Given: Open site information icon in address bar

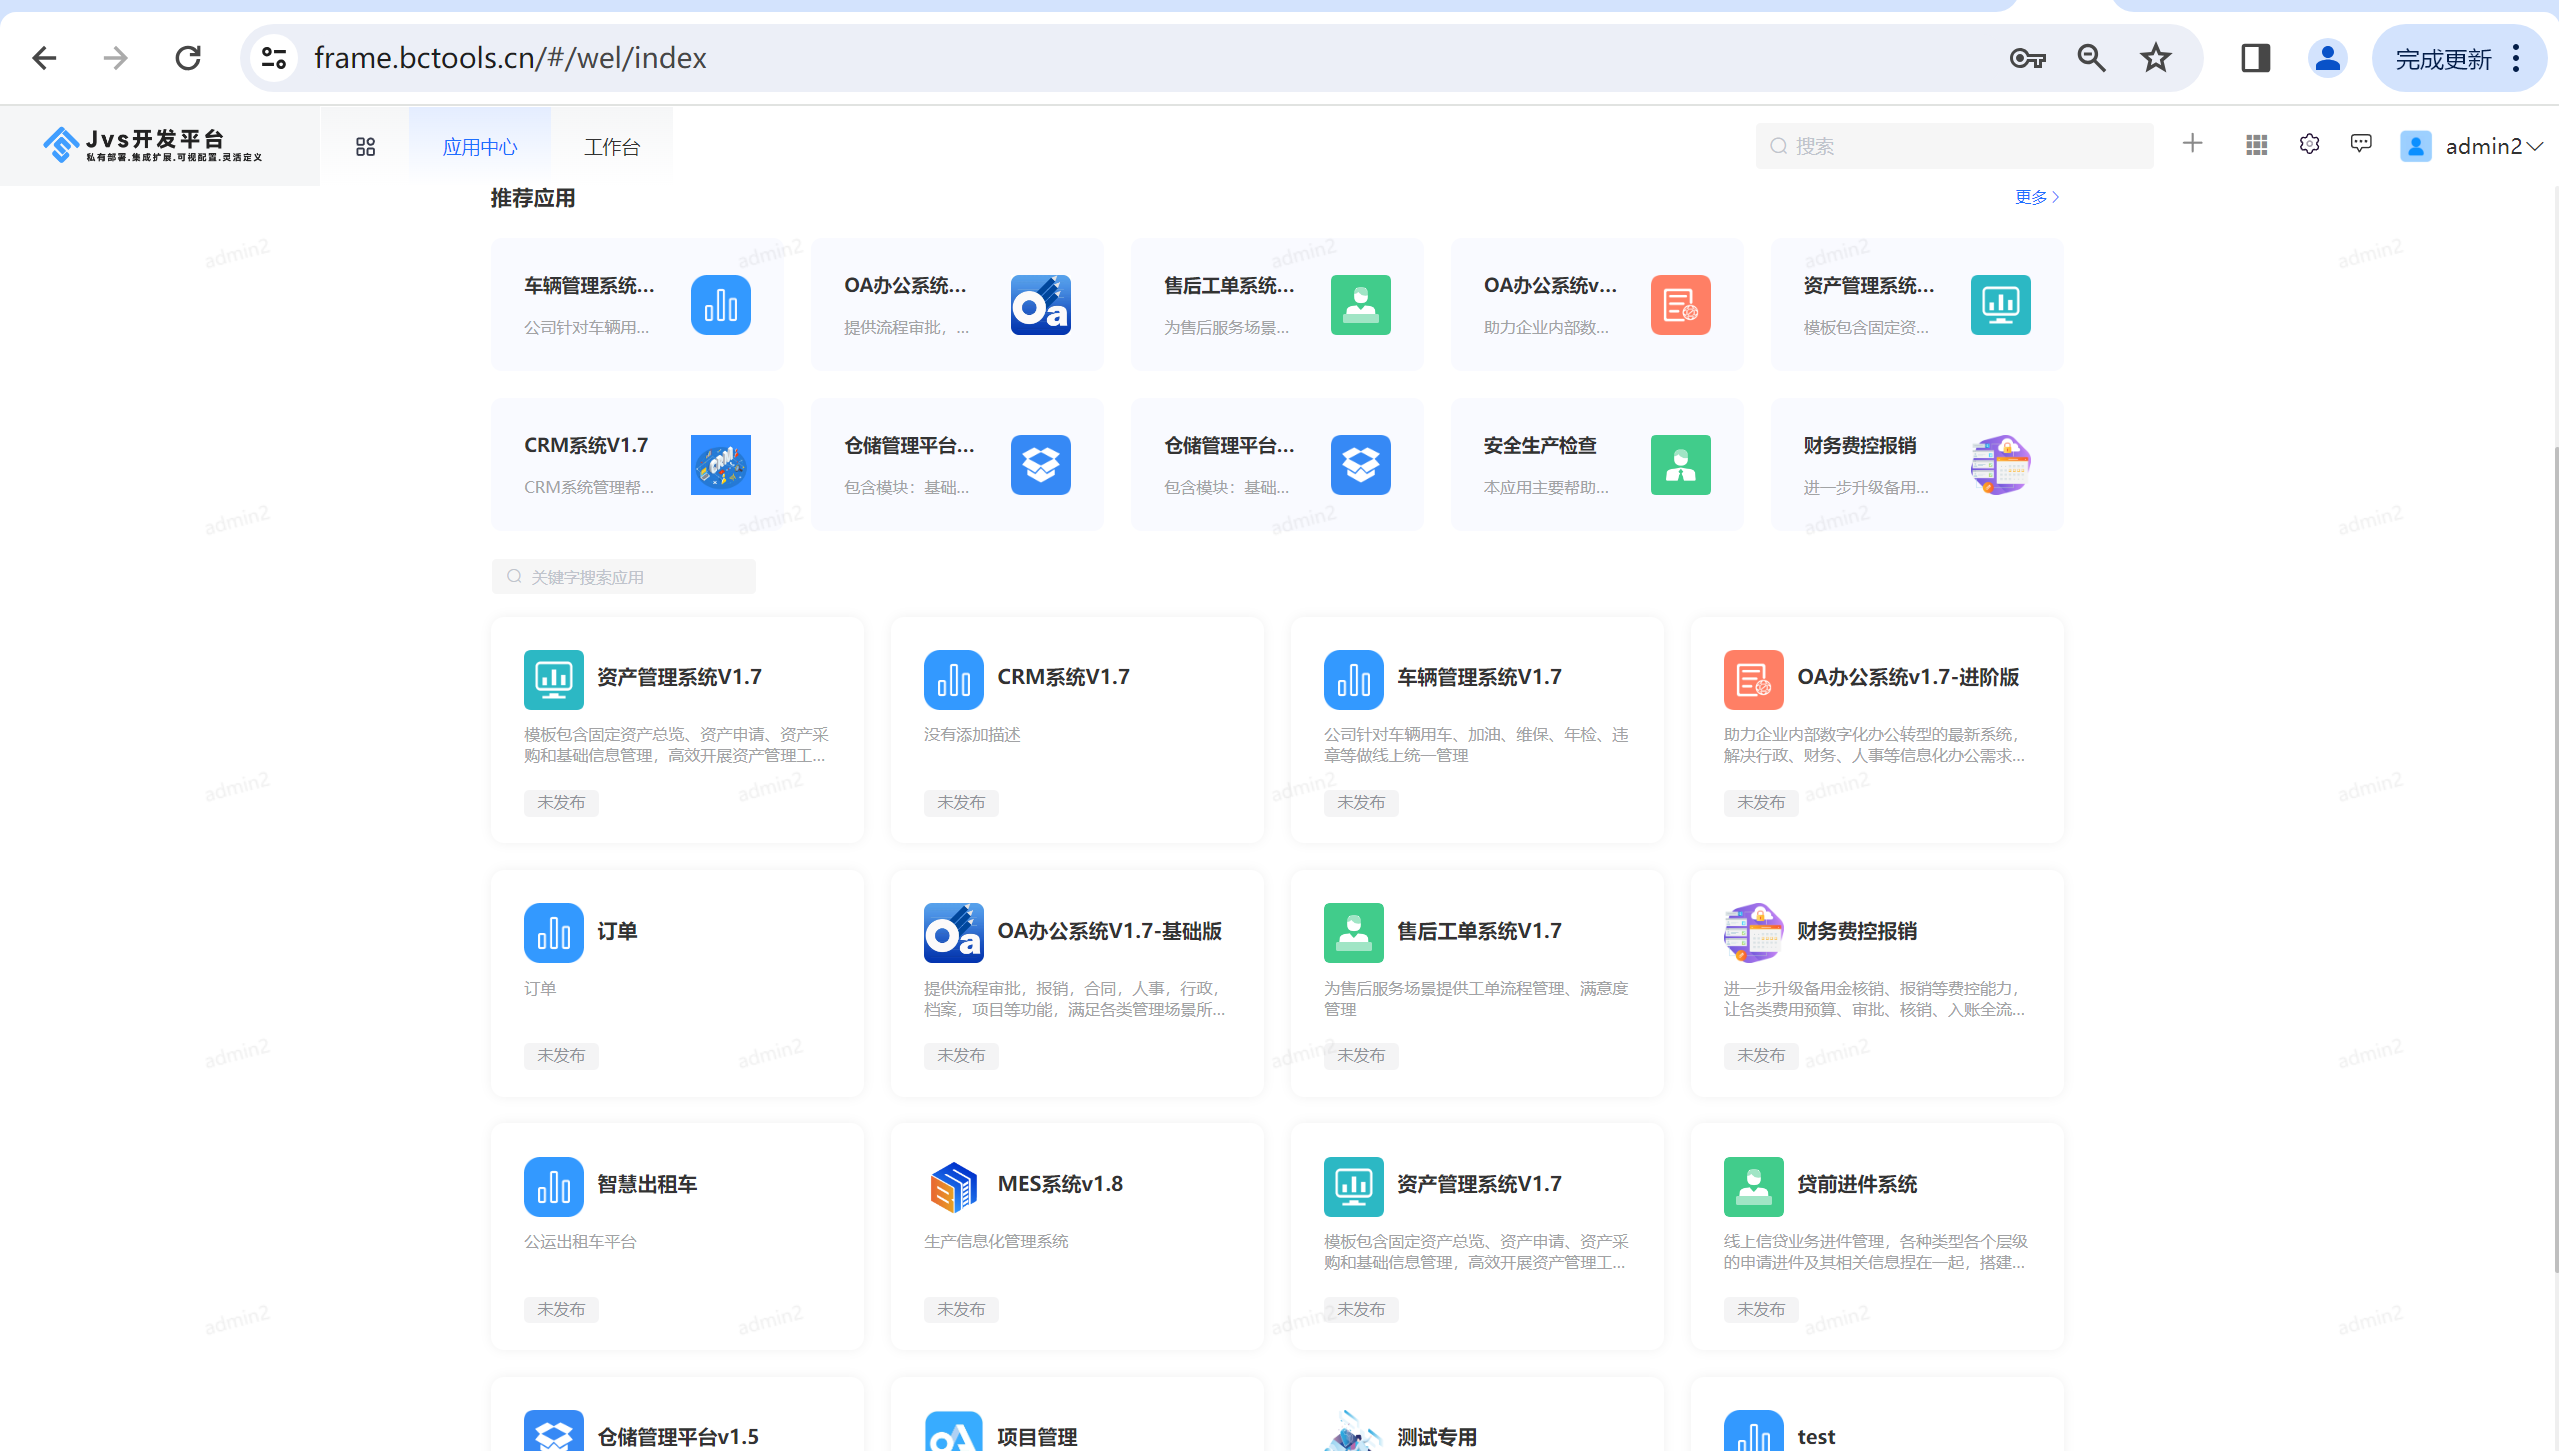Looking at the screenshot, I should point(274,58).
